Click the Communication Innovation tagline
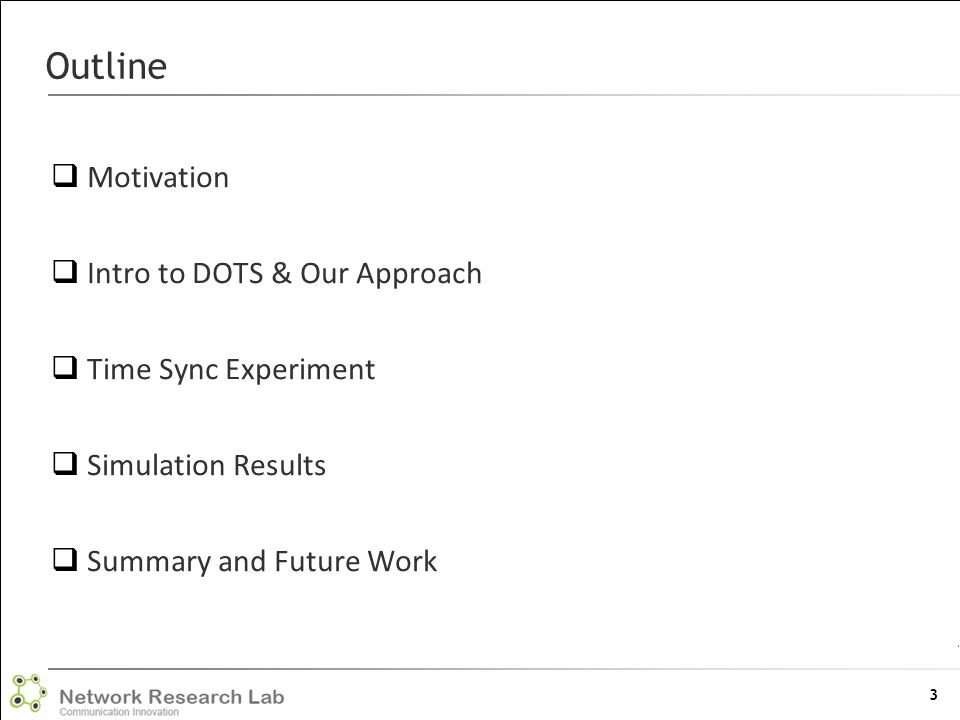 pos(119,712)
